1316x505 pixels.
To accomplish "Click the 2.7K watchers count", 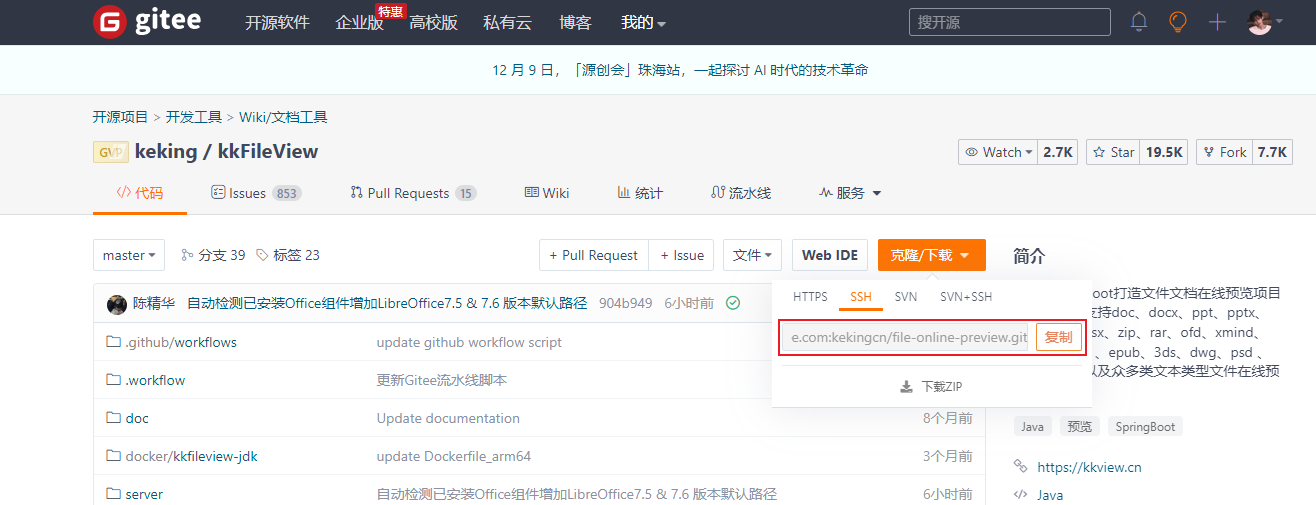I will [x=1058, y=152].
